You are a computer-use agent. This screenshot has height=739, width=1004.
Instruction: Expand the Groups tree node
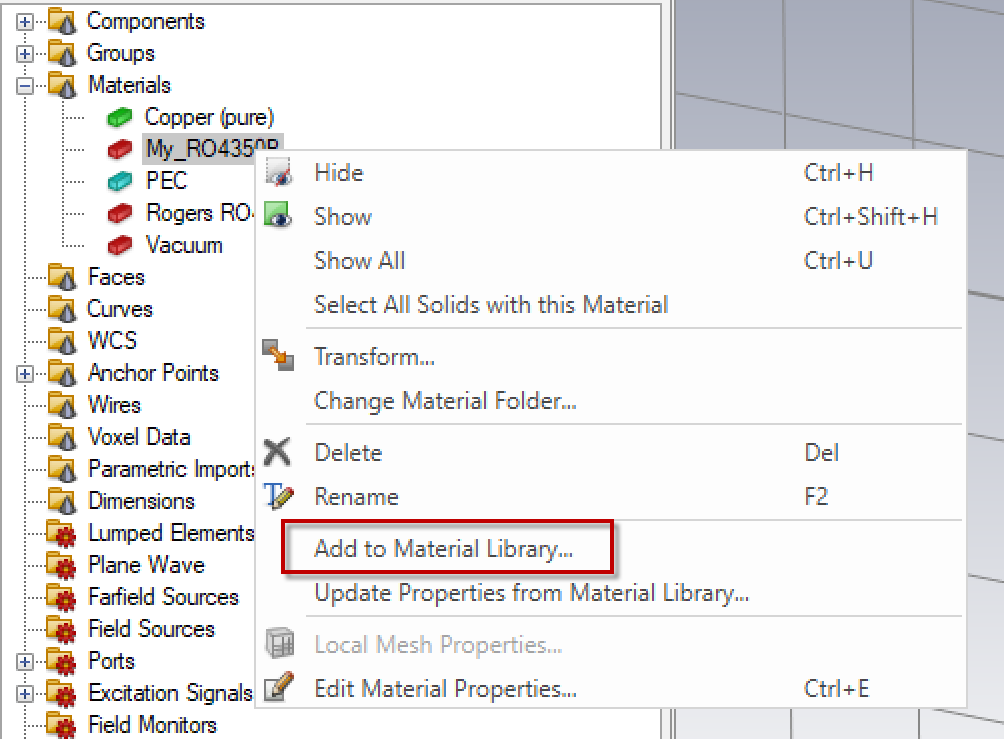click(x=25, y=53)
